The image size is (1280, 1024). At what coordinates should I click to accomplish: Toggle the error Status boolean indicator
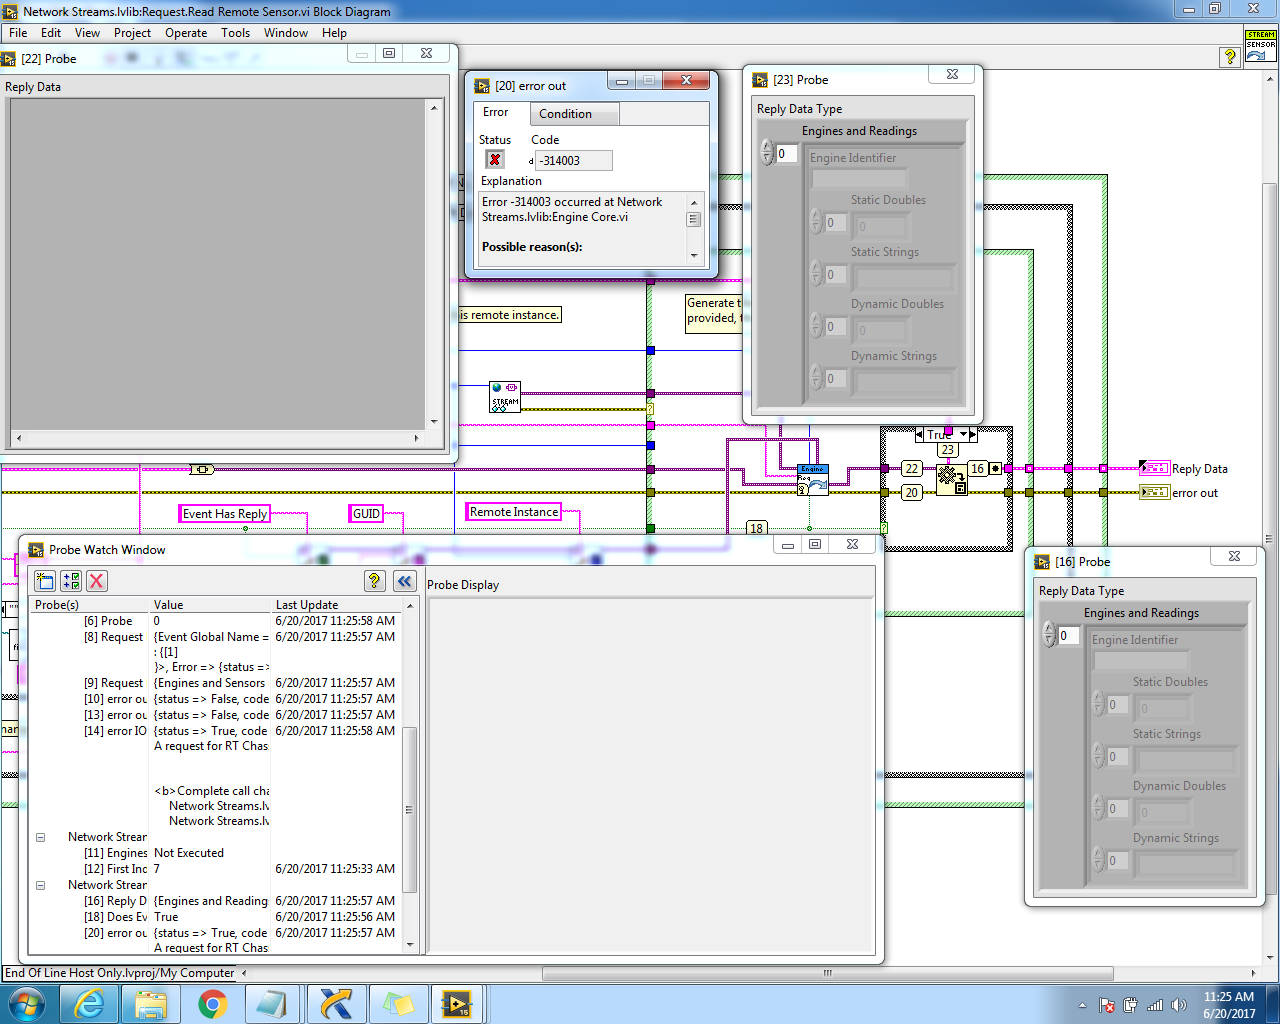pos(495,159)
